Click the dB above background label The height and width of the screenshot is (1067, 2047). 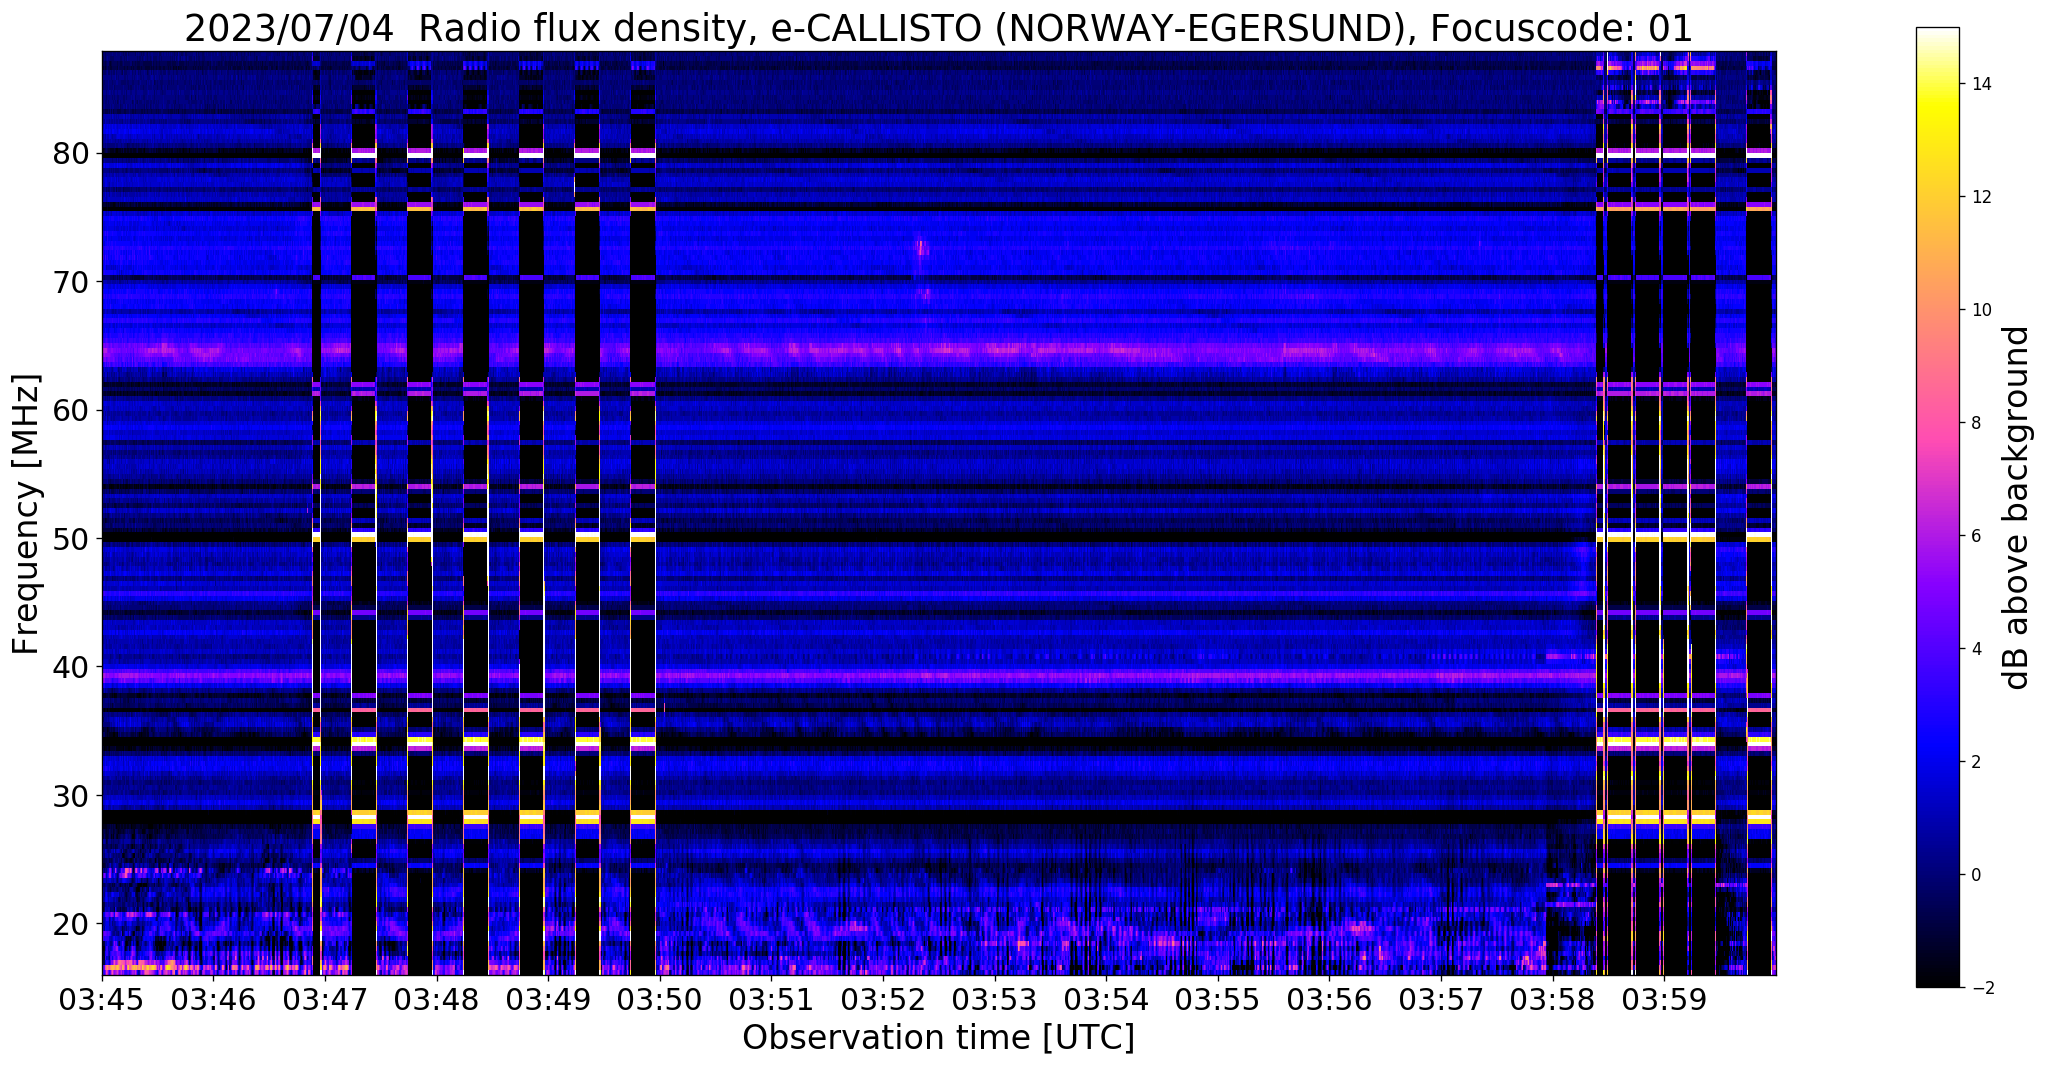pyautogui.click(x=2016, y=508)
